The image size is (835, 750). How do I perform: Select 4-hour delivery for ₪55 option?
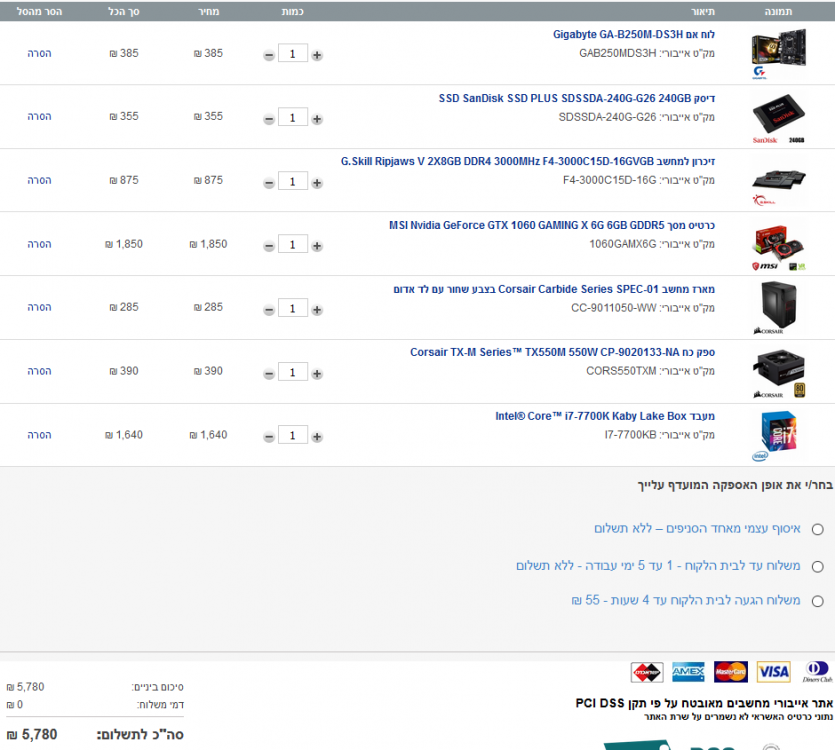(817, 601)
